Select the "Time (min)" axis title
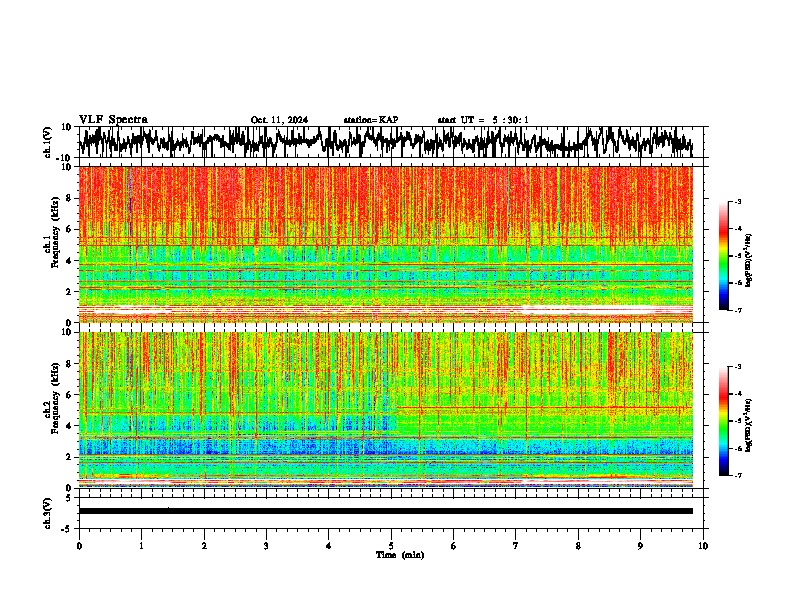Screen dimensions: 792x612 tap(400, 555)
